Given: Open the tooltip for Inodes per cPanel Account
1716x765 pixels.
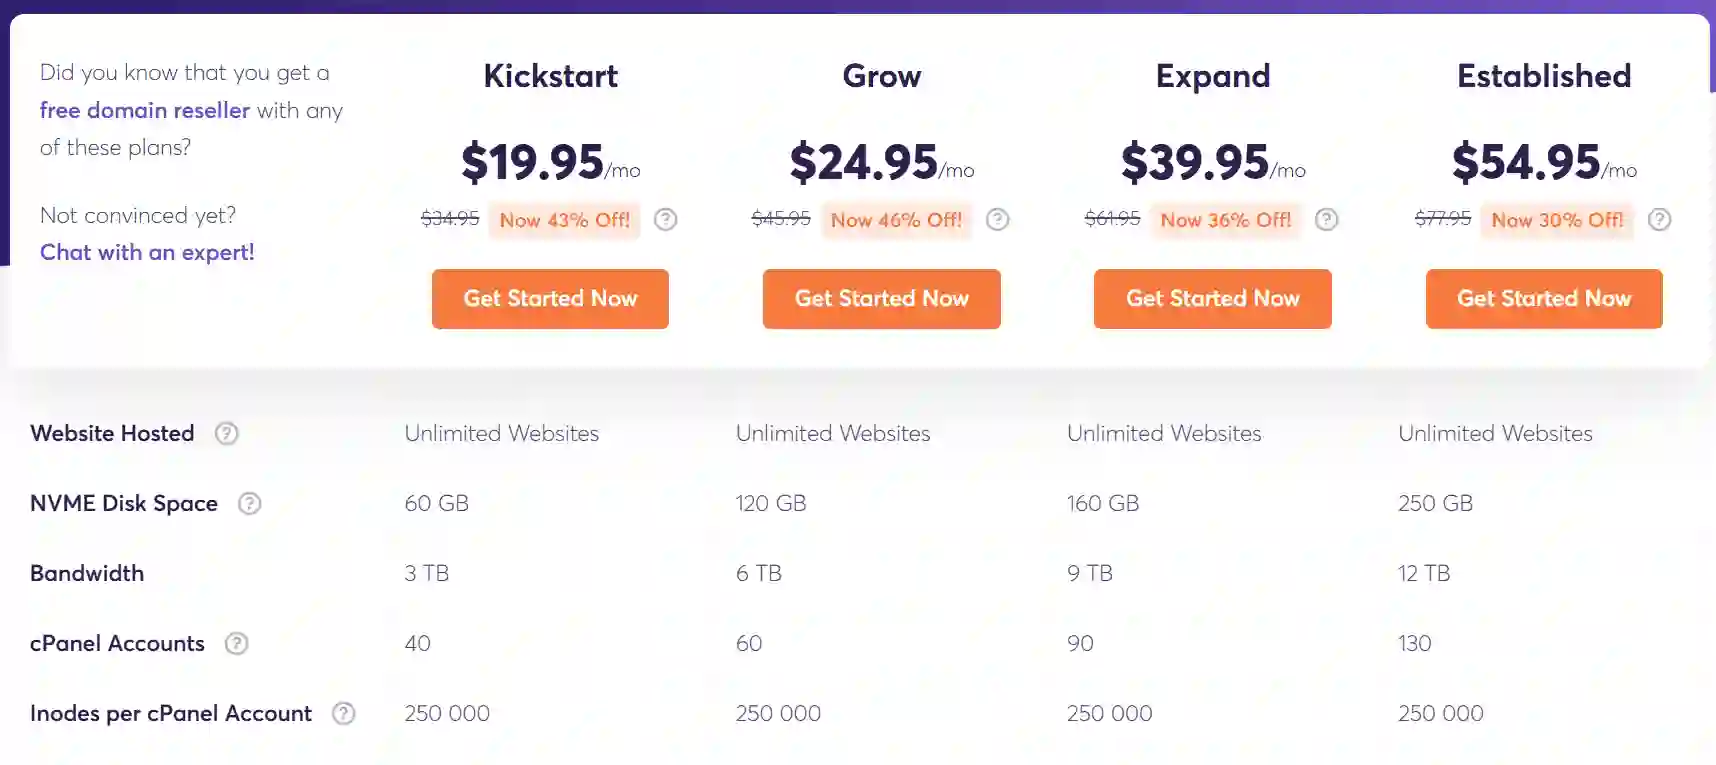Looking at the screenshot, I should click(343, 713).
